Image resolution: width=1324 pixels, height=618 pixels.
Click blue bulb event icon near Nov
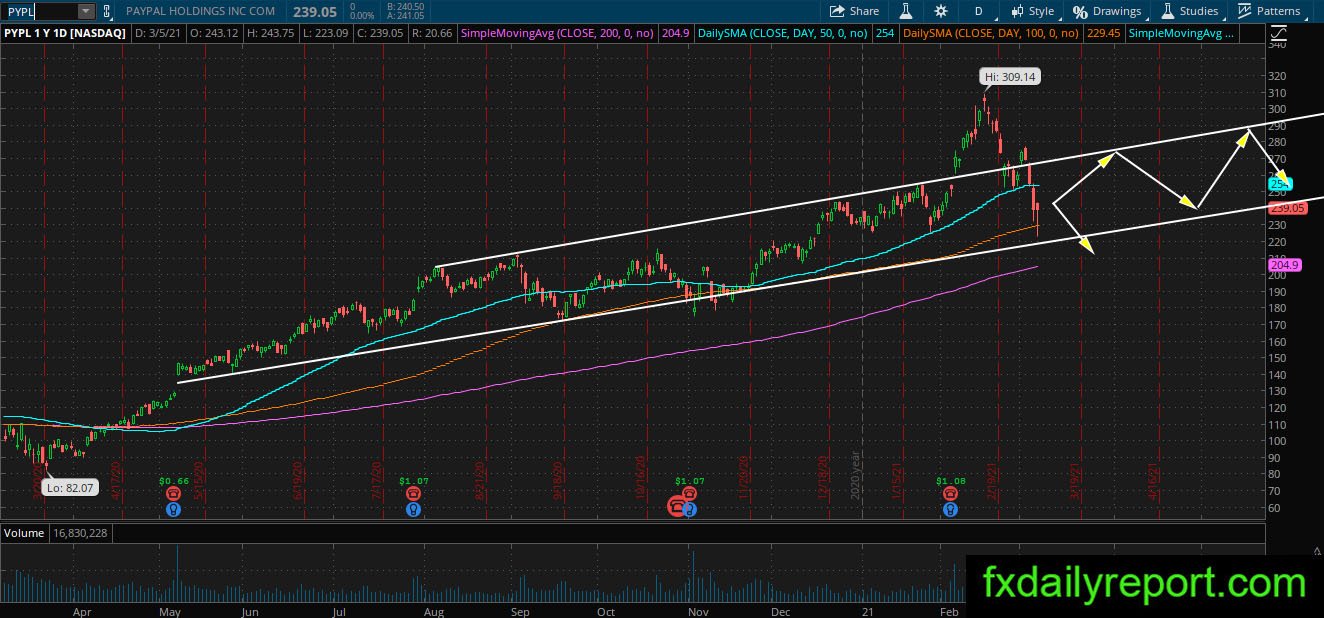(690, 509)
